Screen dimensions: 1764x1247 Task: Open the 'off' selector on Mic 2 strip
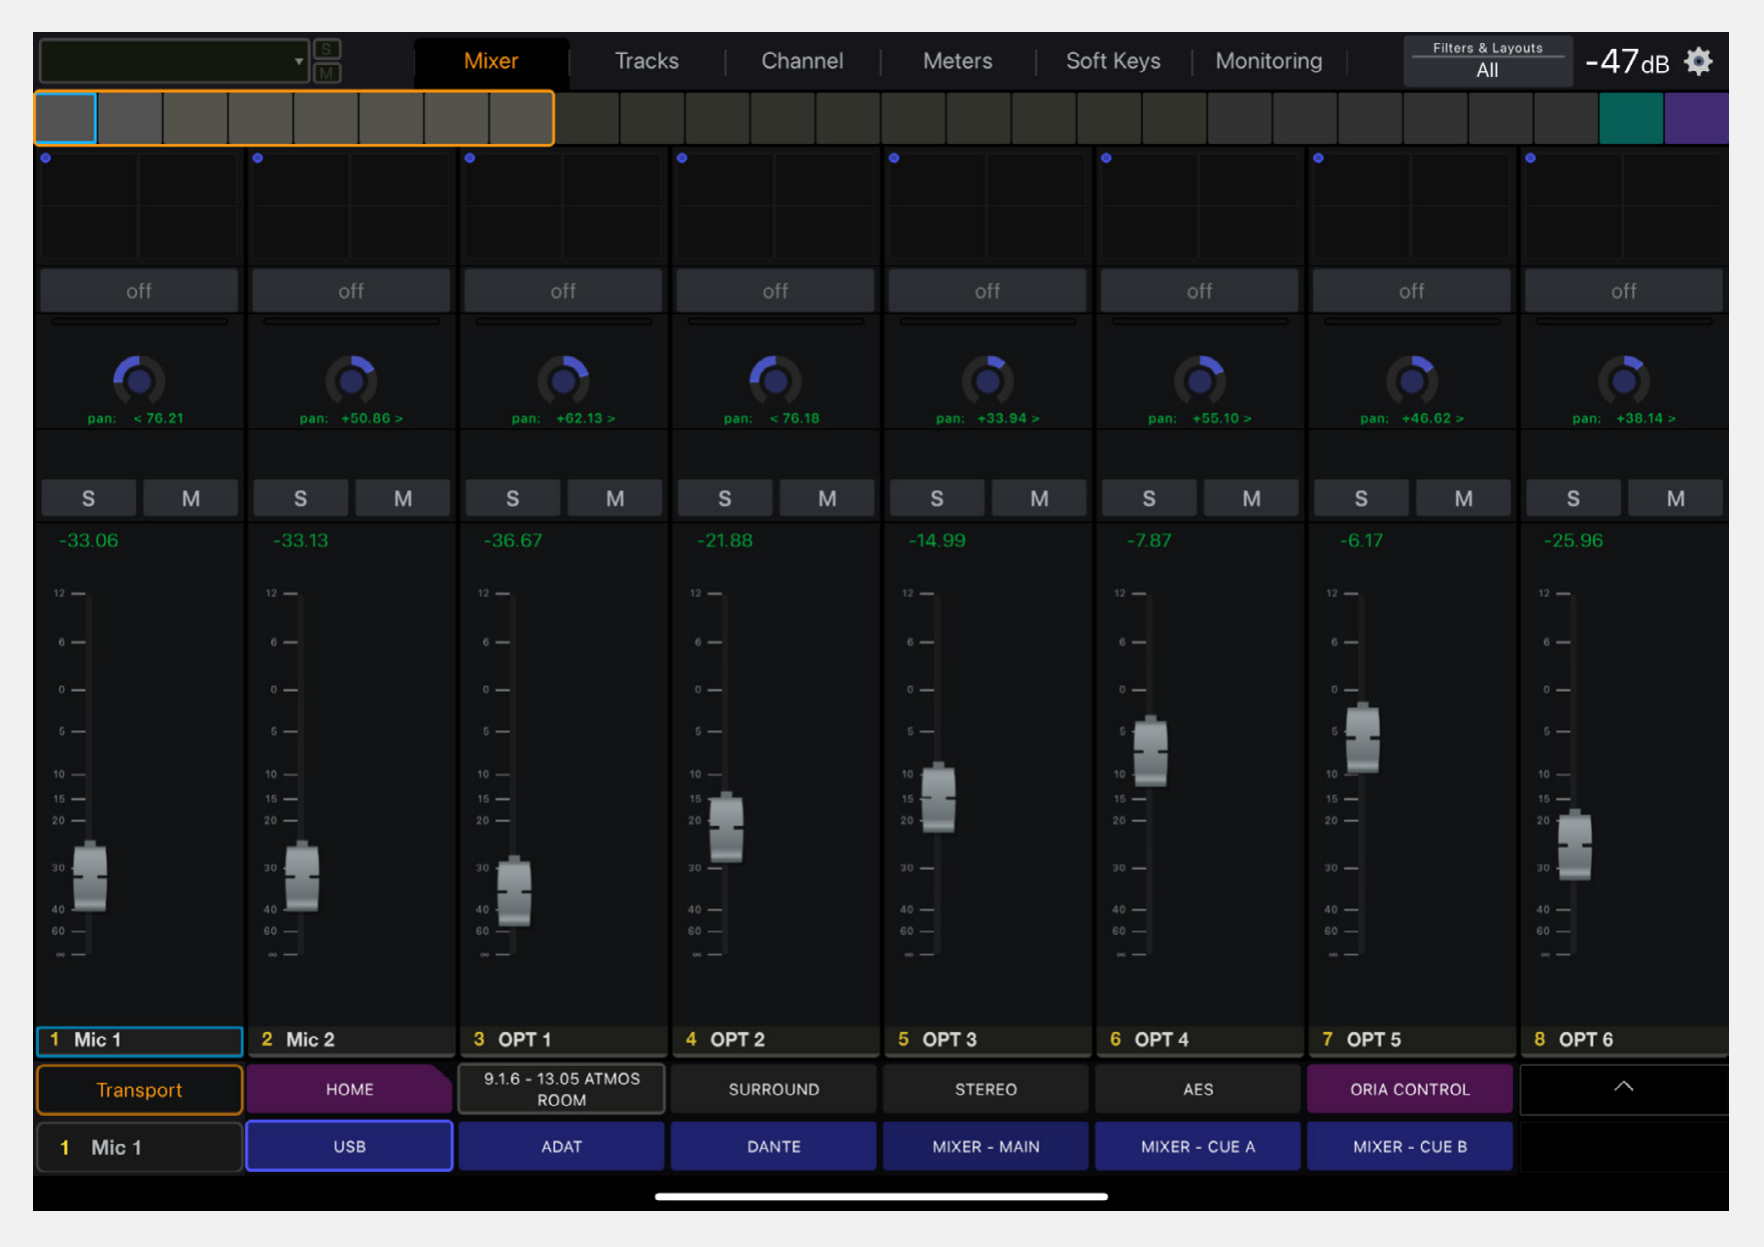pos(351,291)
